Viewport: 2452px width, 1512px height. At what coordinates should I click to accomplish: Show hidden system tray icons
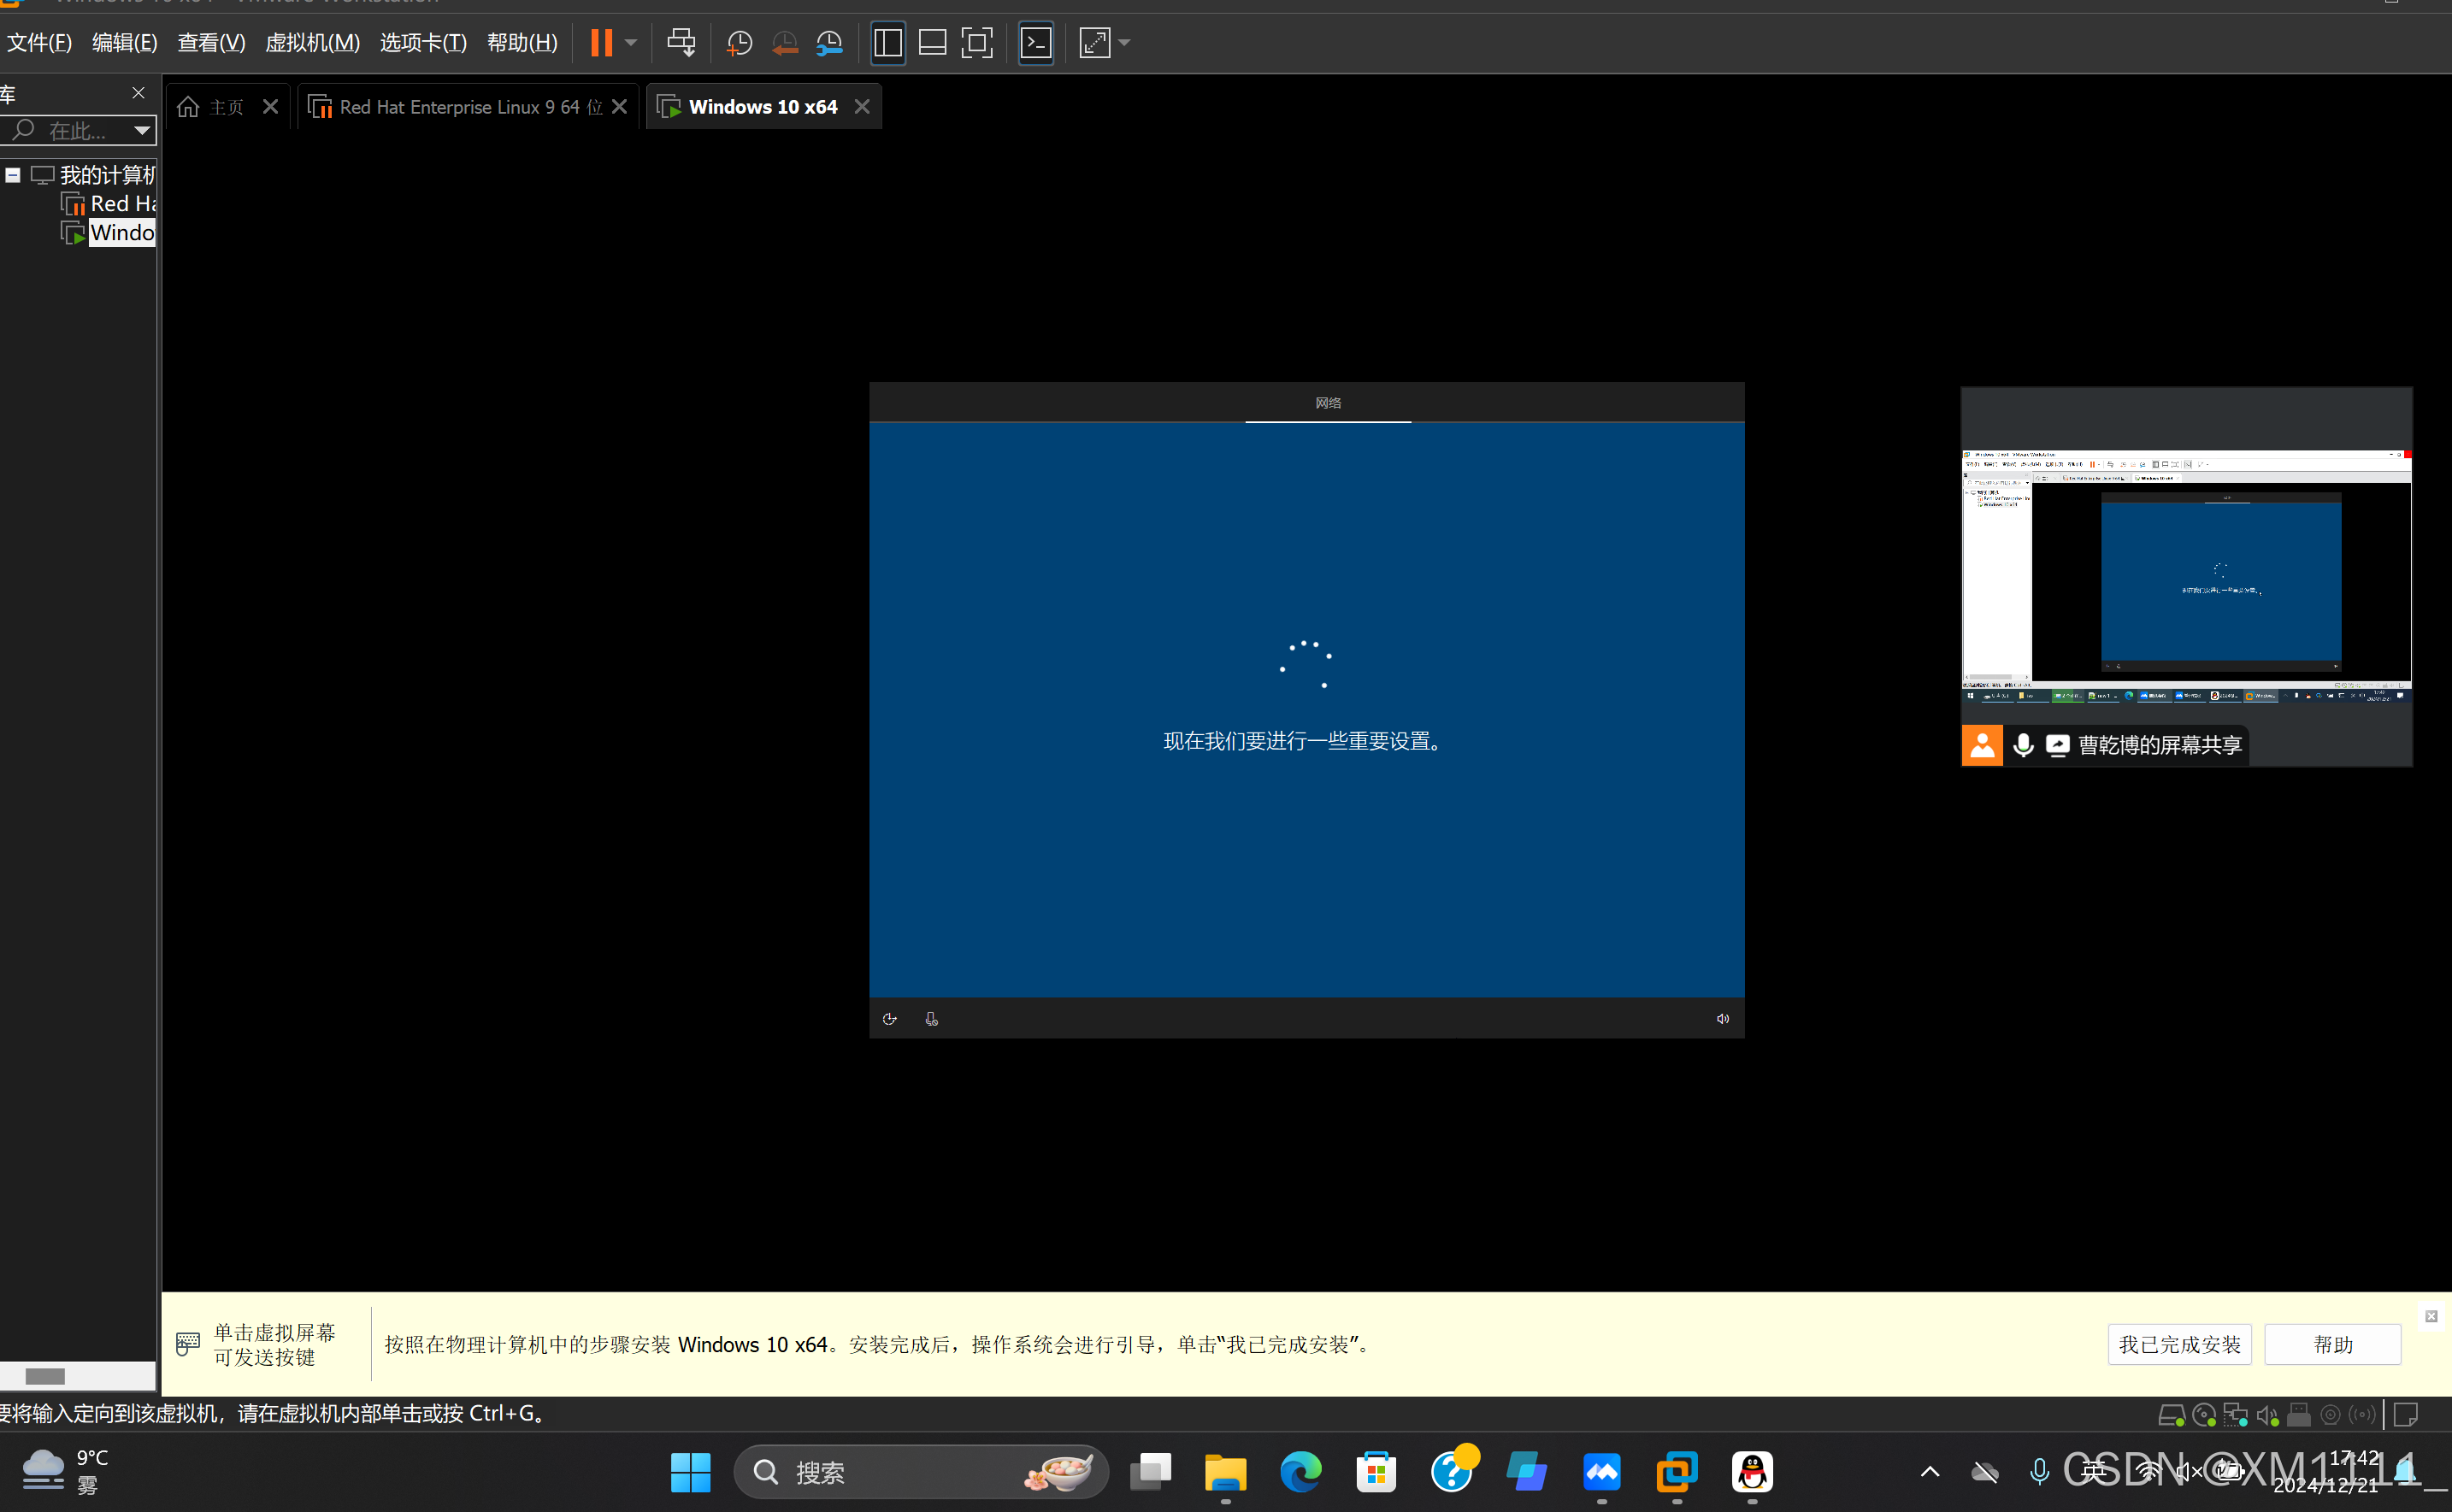click(1930, 1472)
